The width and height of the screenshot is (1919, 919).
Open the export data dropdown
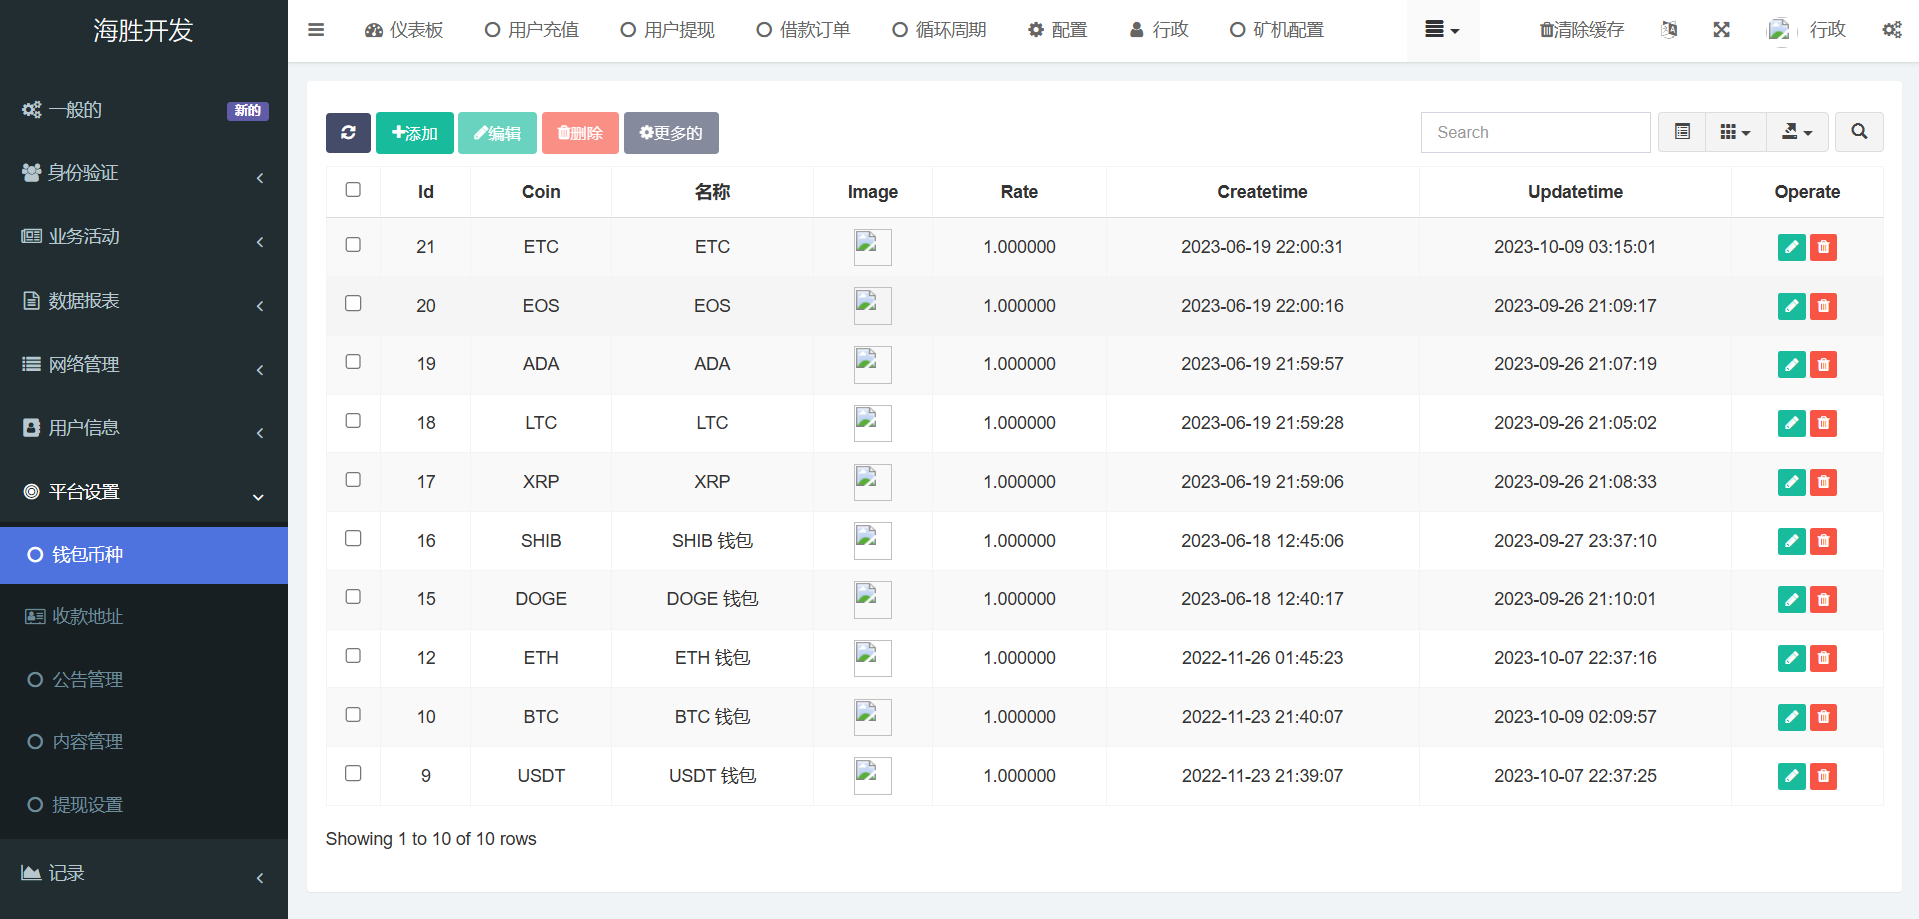[1797, 132]
